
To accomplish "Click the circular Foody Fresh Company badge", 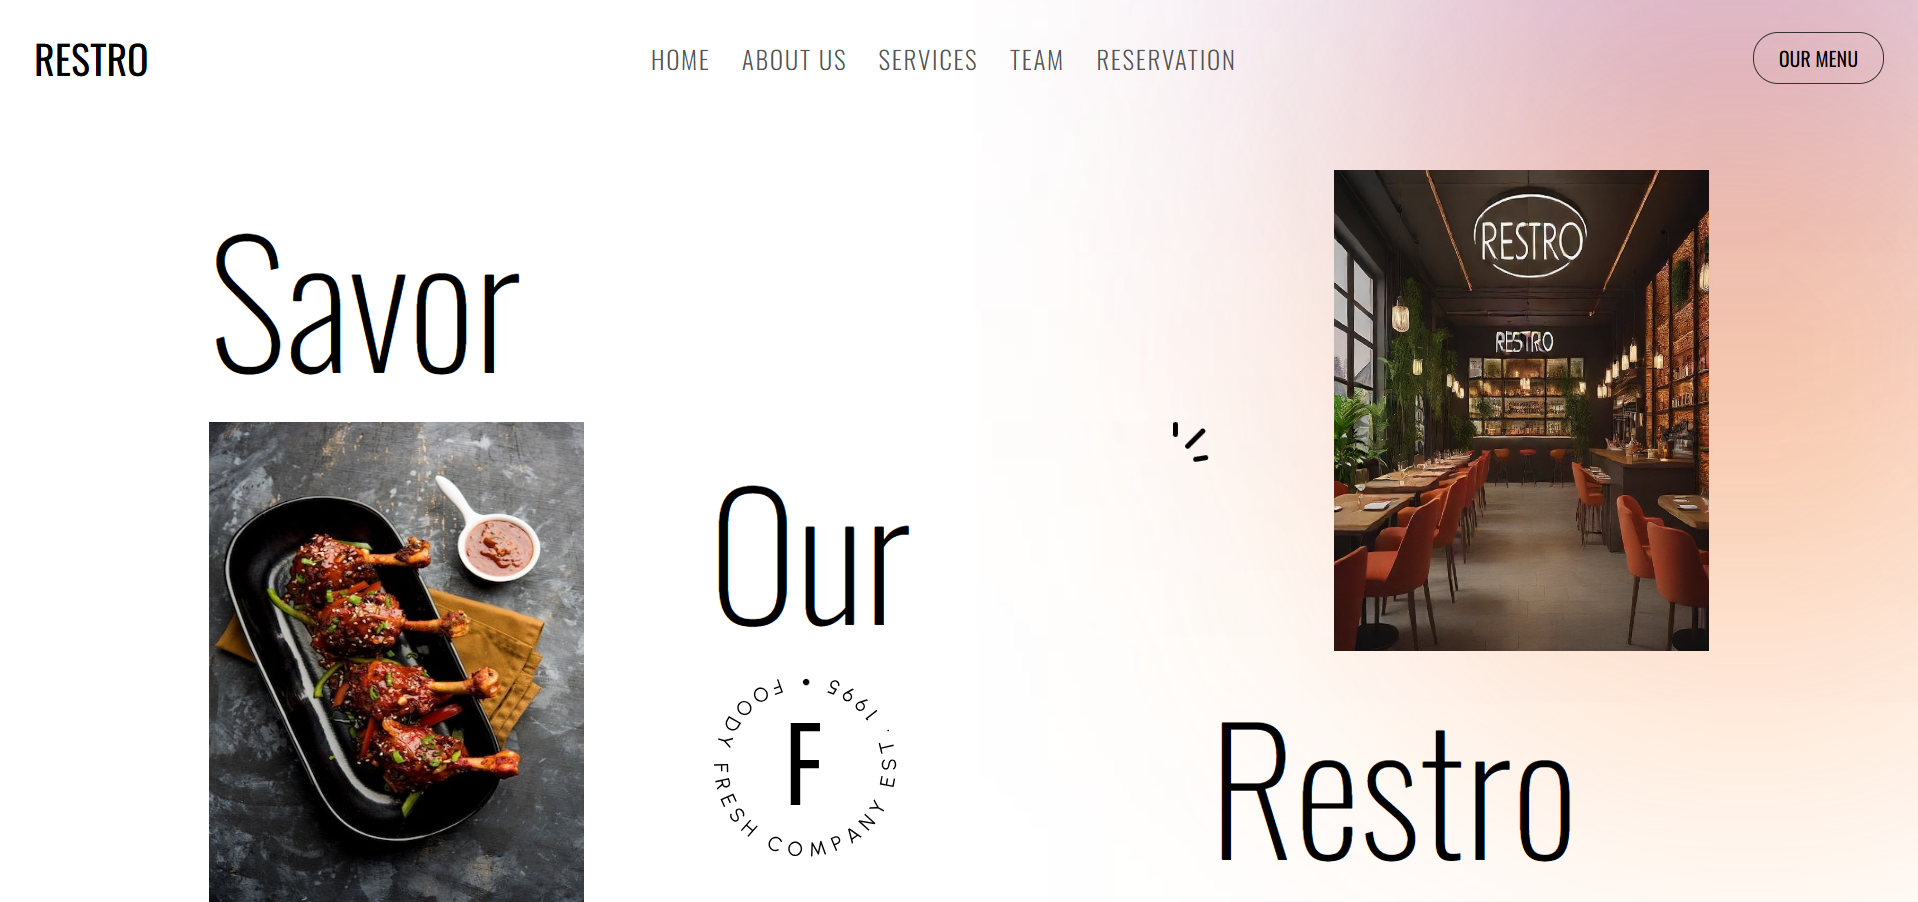I will (x=806, y=767).
